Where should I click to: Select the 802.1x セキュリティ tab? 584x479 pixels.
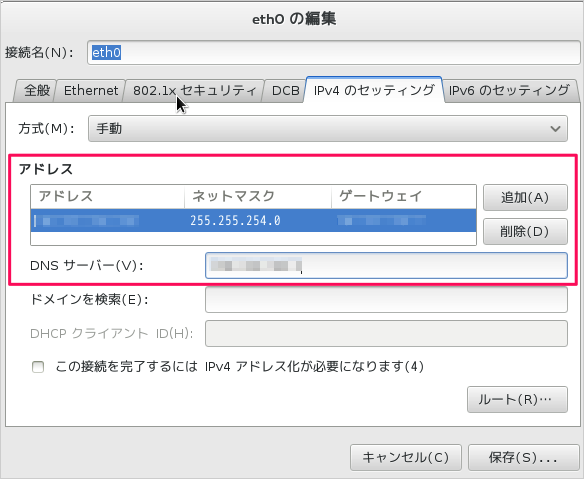tap(194, 91)
